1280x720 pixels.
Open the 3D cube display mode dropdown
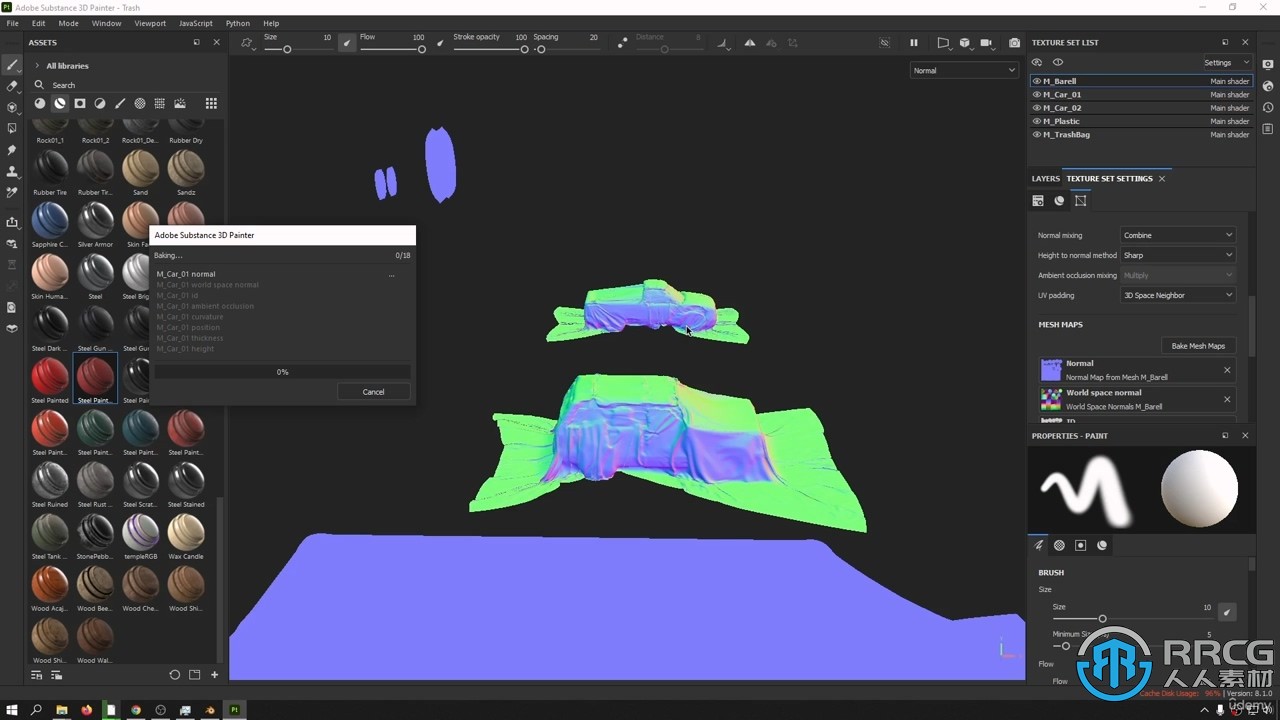click(965, 43)
